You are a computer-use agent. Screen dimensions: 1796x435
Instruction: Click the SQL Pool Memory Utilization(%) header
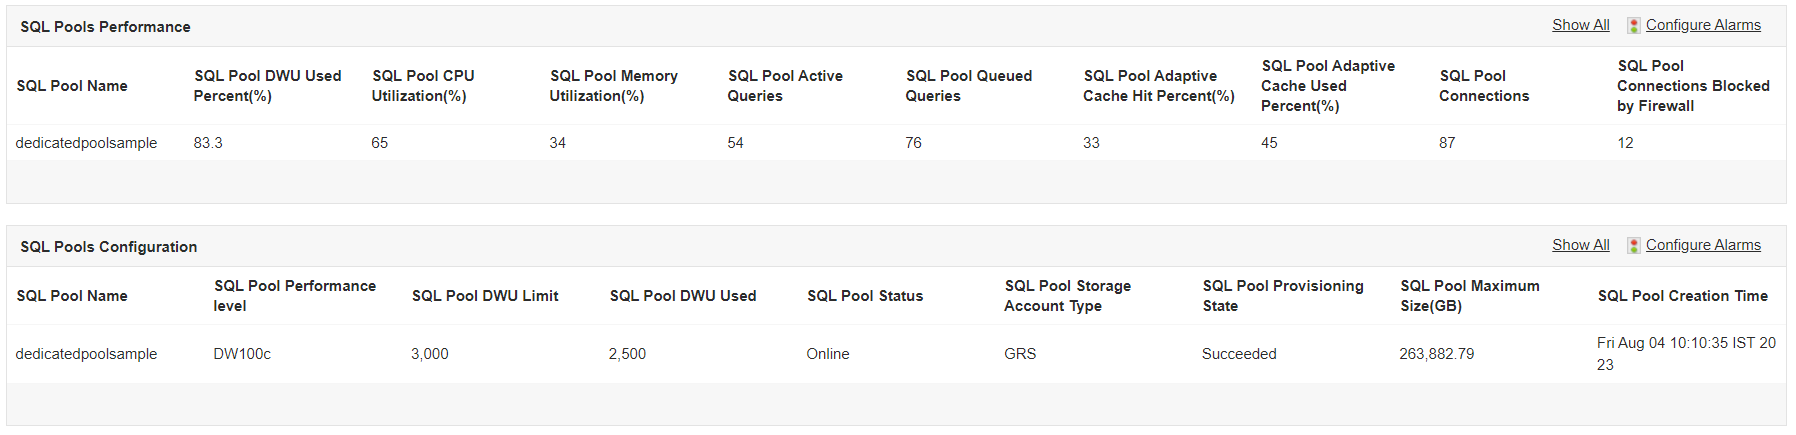click(613, 86)
